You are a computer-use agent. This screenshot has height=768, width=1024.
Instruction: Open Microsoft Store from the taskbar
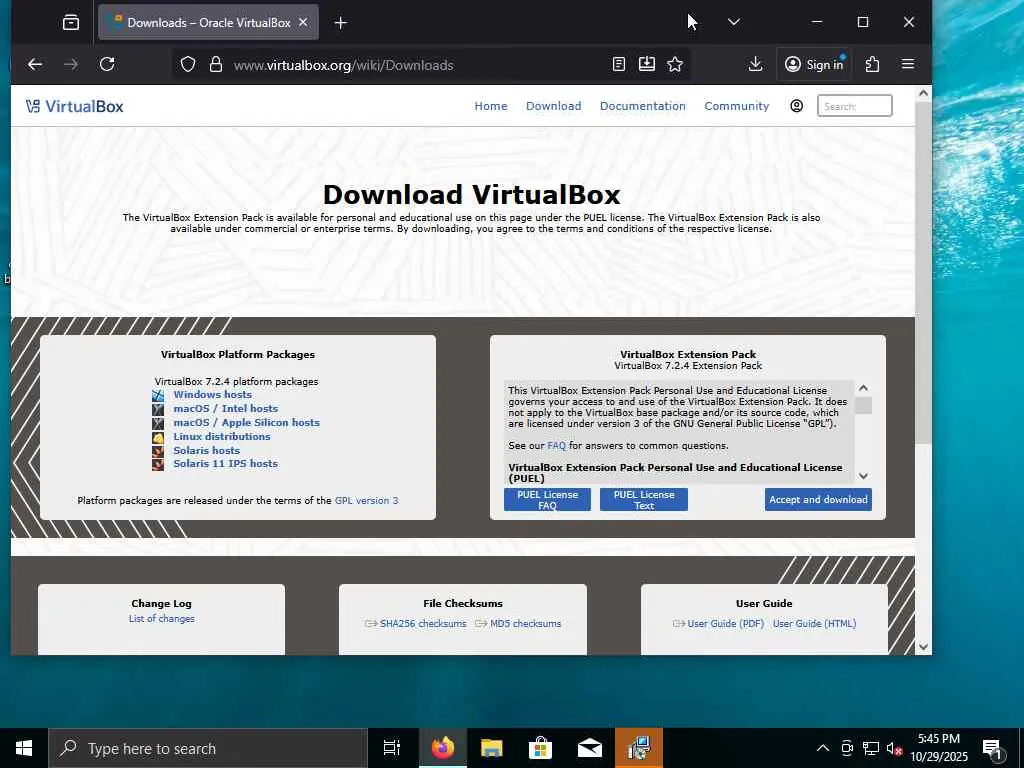point(540,748)
